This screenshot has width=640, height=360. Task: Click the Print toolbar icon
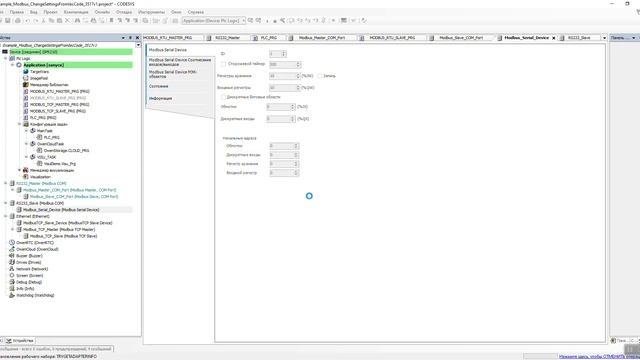(x=18, y=20)
